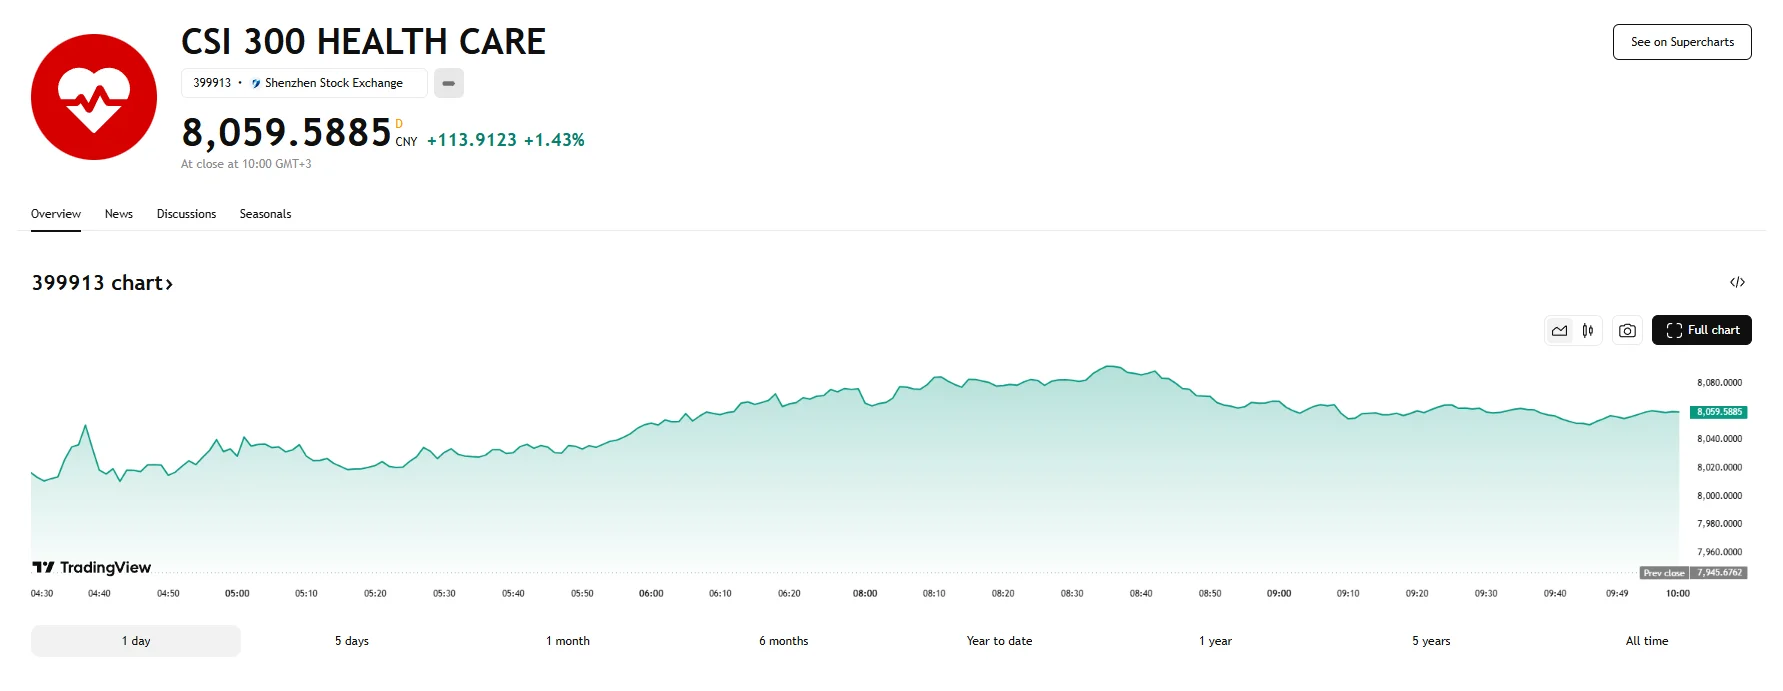Click the red heart health care logo
Viewport: 1783px width, 691px height.
[x=94, y=97]
